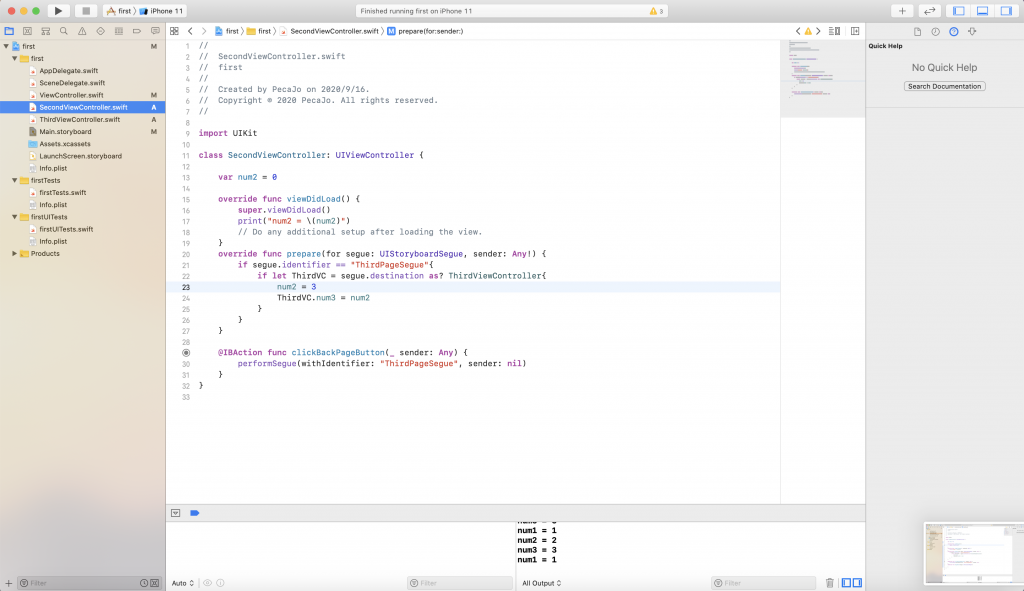1024x591 pixels.
Task: Toggle the variables view pane
Action: tap(846, 583)
